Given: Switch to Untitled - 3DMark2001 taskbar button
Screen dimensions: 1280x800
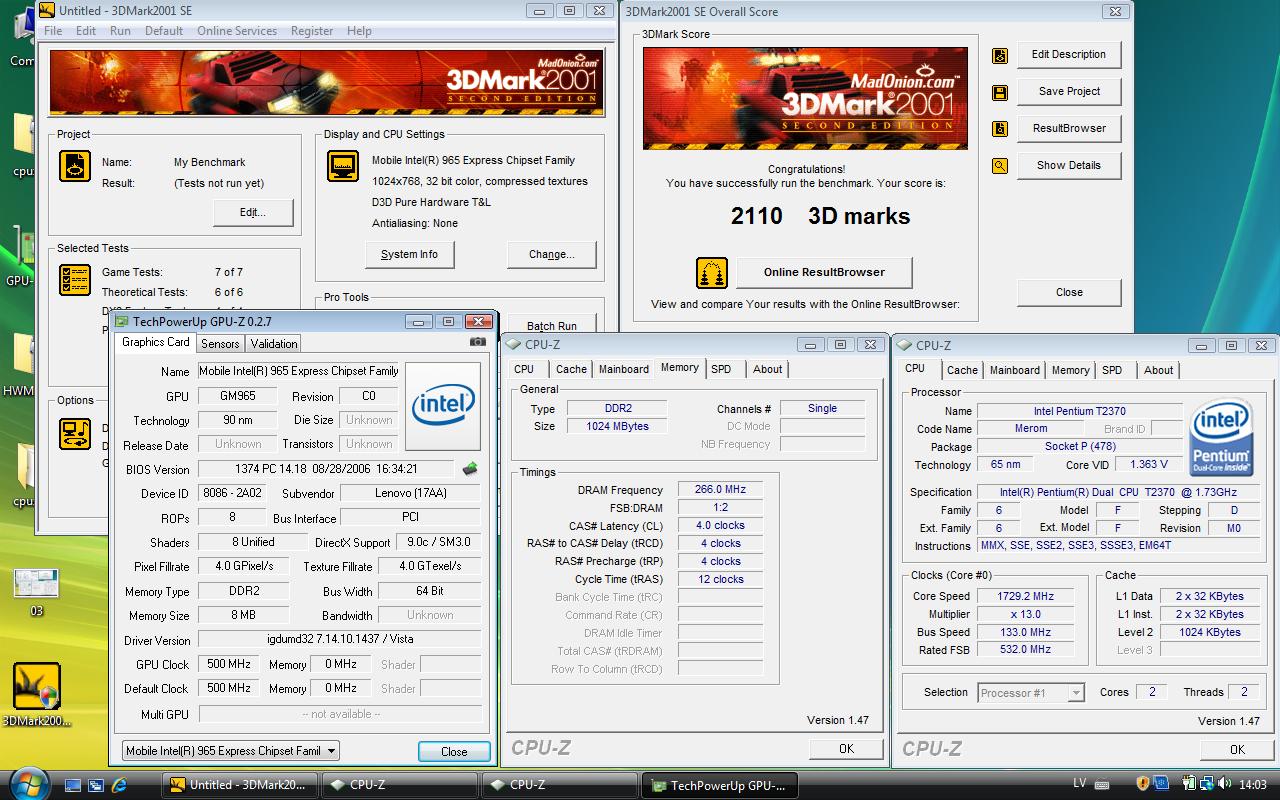Looking at the screenshot, I should click(240, 785).
